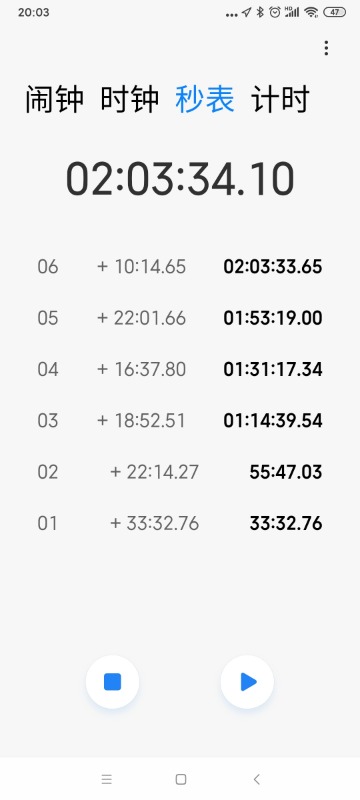Tap the alarm clock status icon
The width and height of the screenshot is (360, 800).
(x=275, y=12)
